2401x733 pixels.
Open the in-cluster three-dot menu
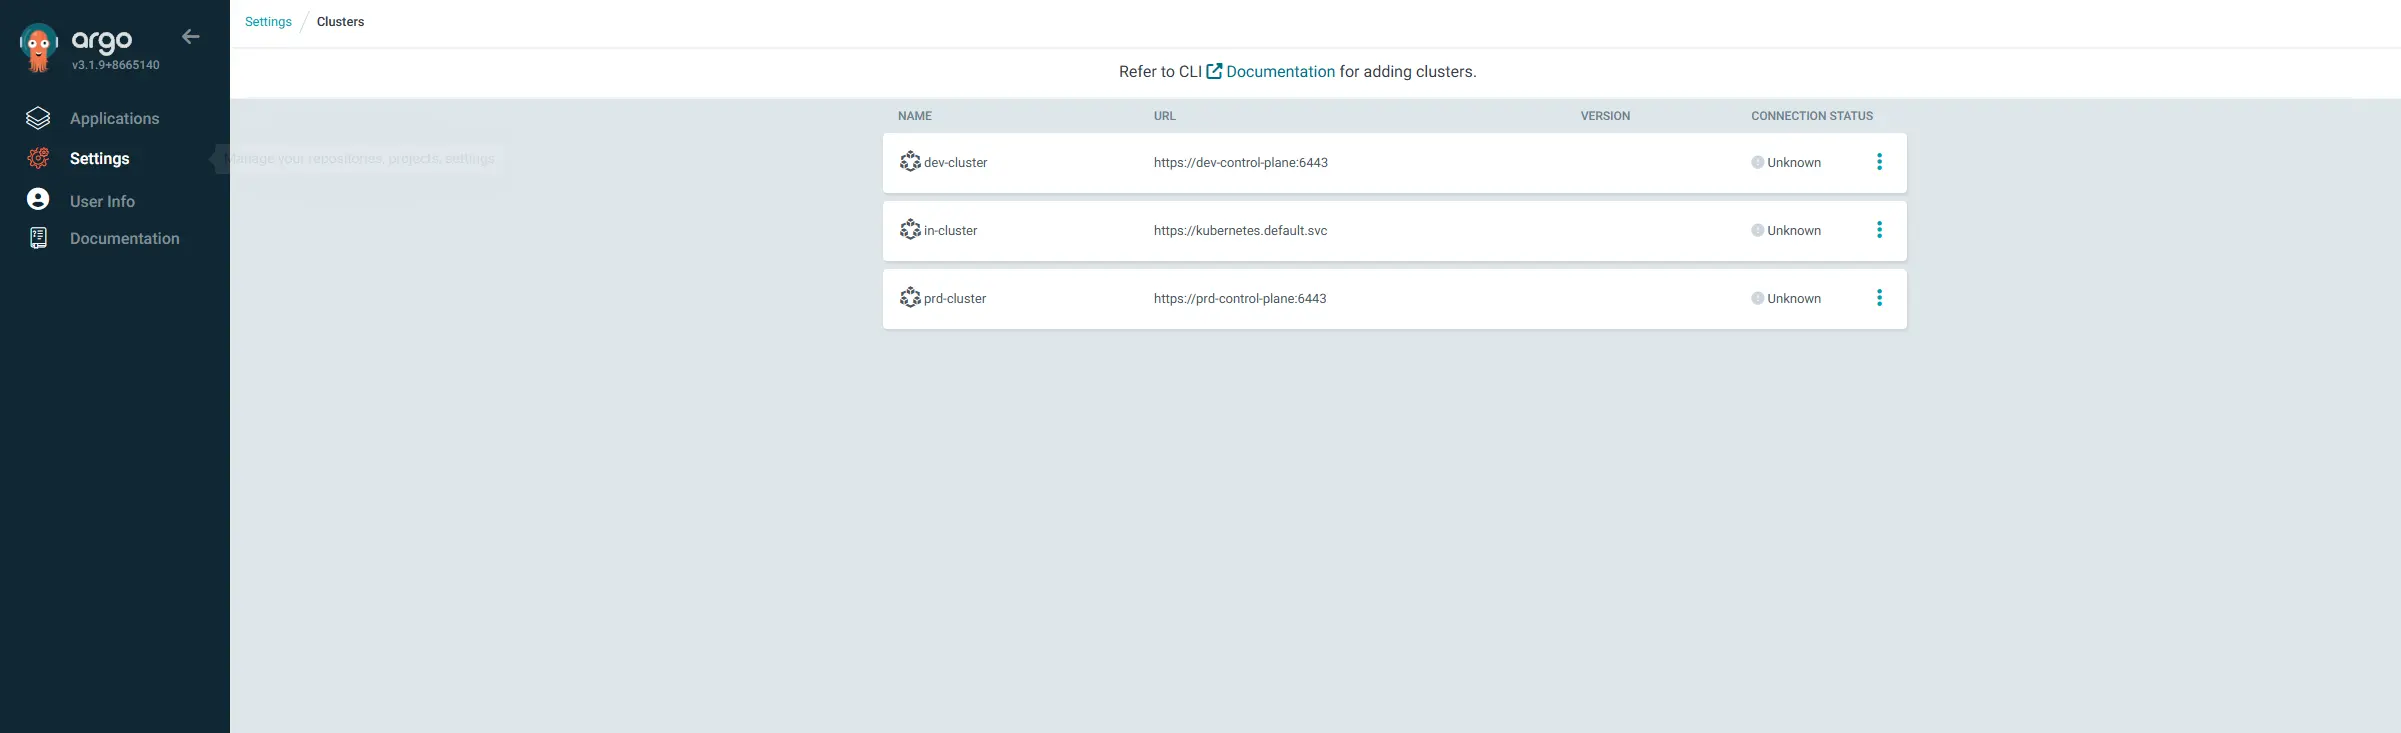1879,230
